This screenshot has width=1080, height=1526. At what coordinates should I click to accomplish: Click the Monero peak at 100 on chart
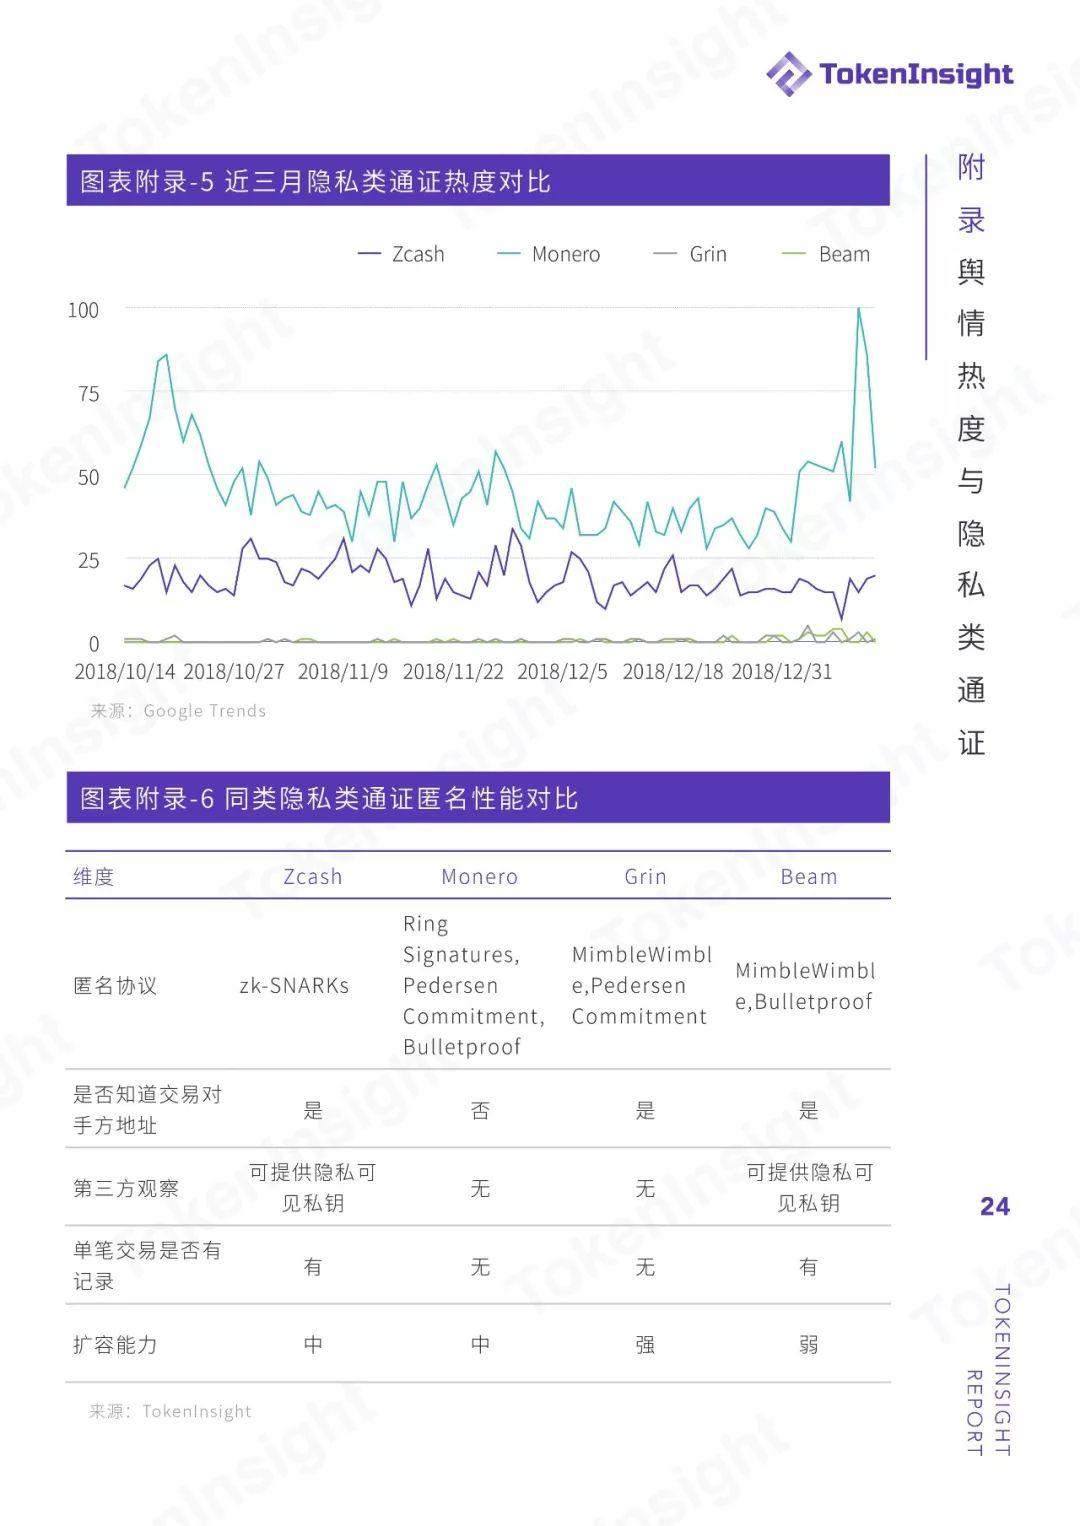(859, 309)
